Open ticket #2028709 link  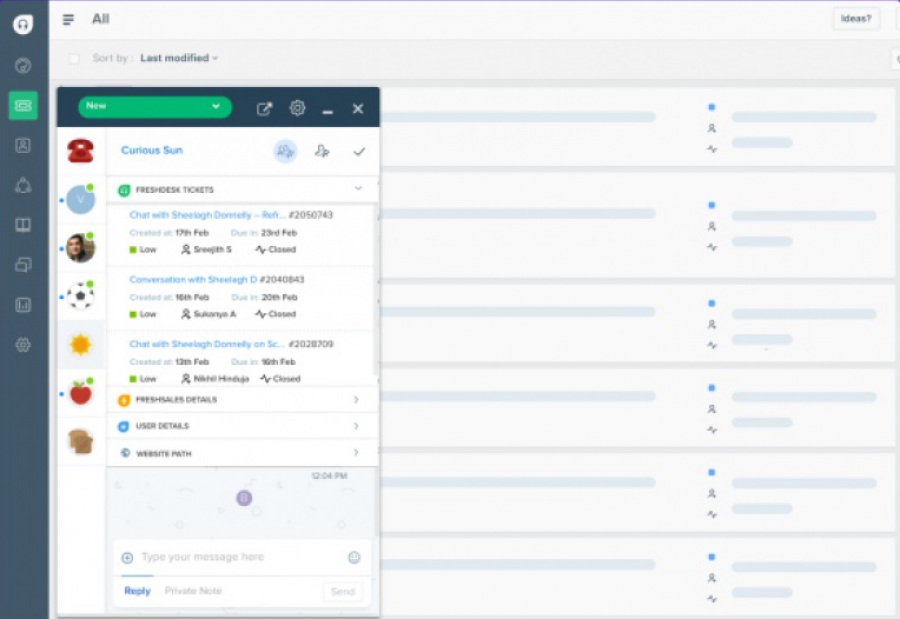[231, 344]
